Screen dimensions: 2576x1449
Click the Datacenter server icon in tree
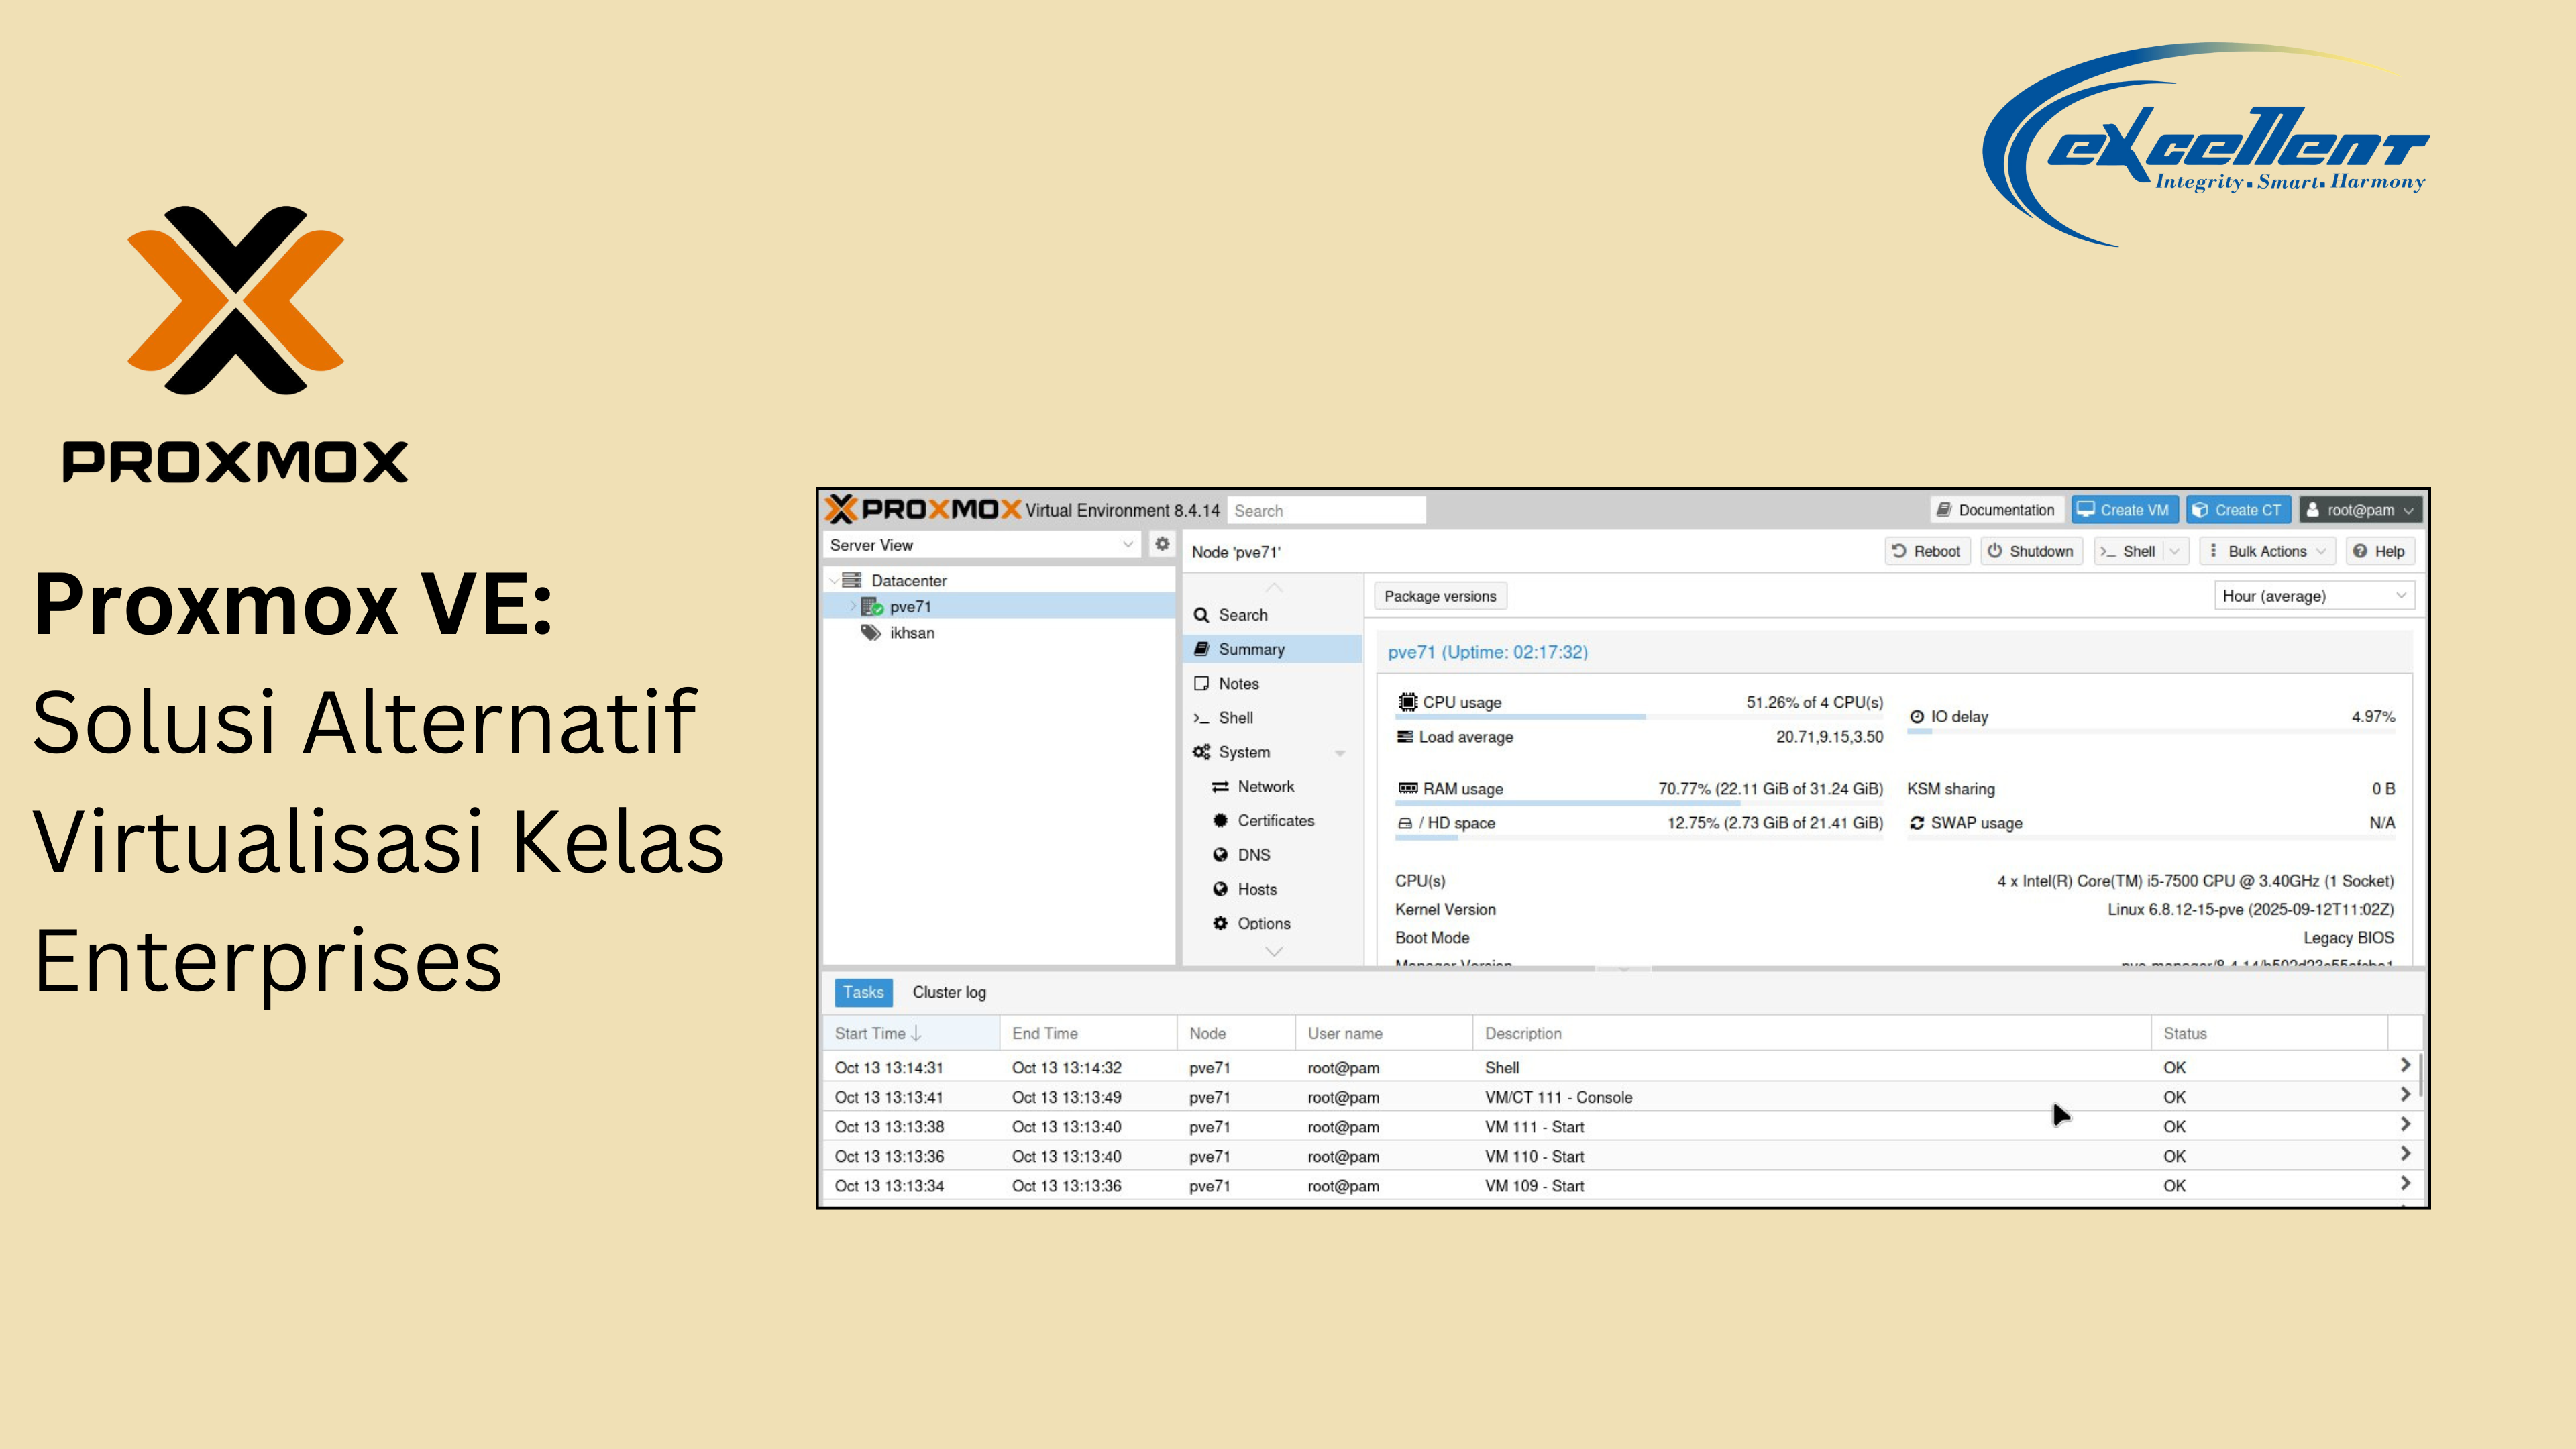pyautogui.click(x=851, y=580)
